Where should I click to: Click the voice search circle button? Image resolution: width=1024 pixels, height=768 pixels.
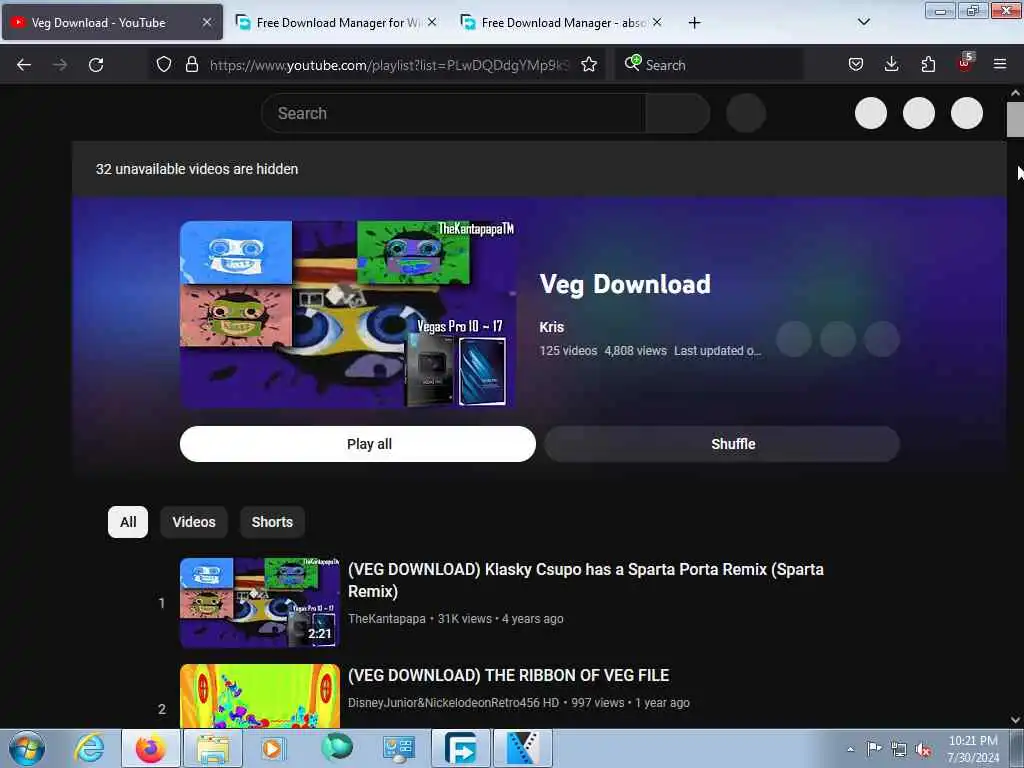point(746,113)
